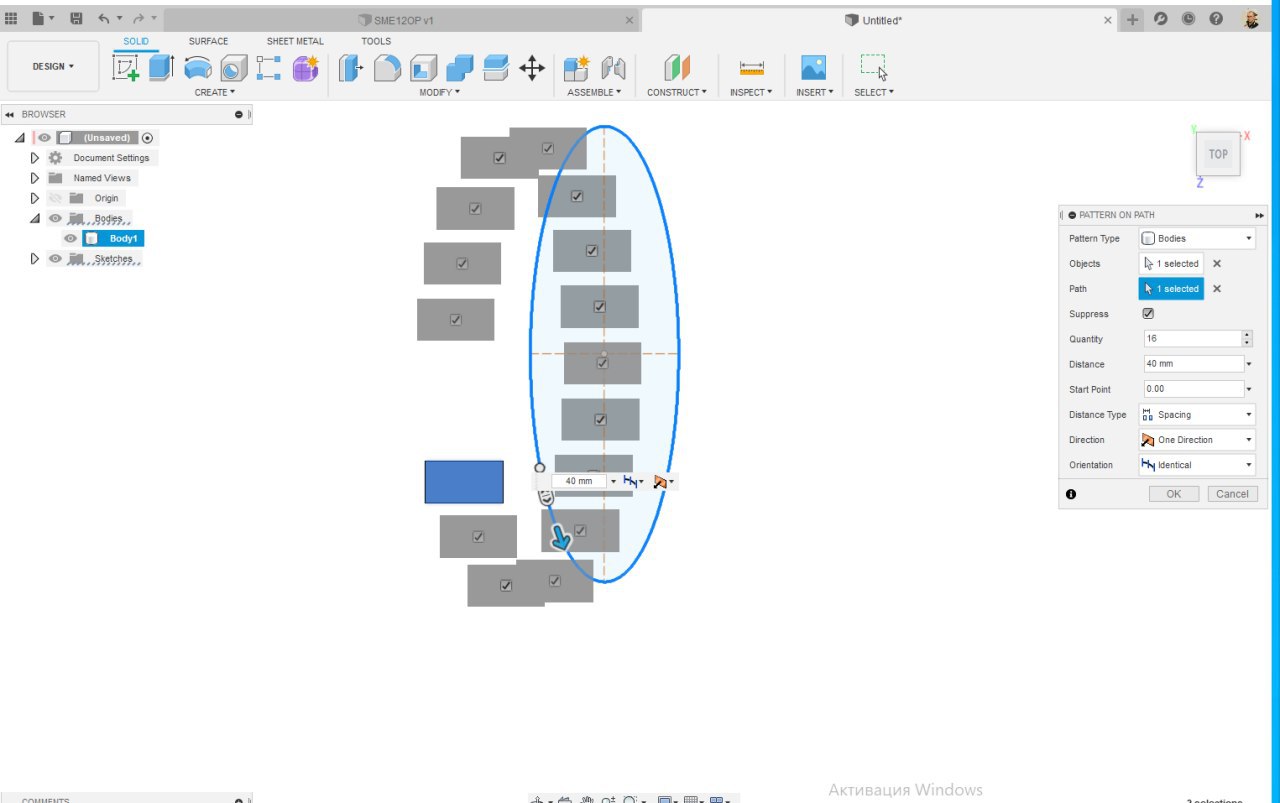The height and width of the screenshot is (803, 1280).
Task: Open the INSPECT menu
Action: click(x=751, y=92)
